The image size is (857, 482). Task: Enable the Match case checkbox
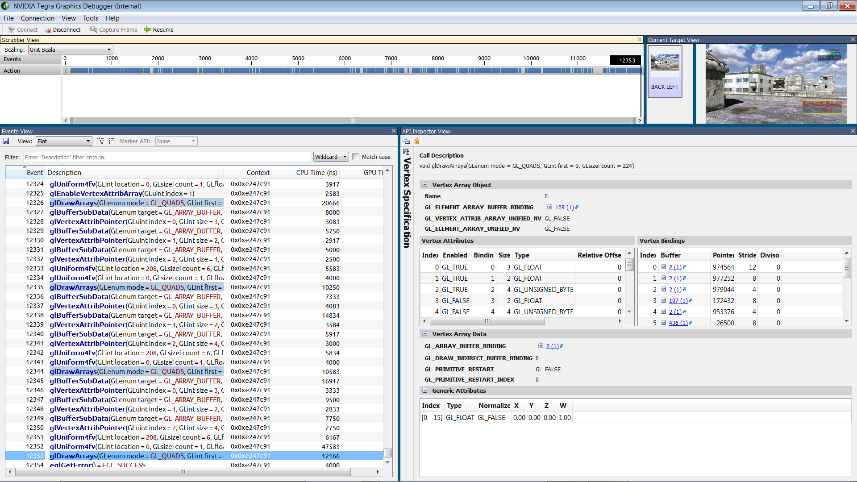356,157
